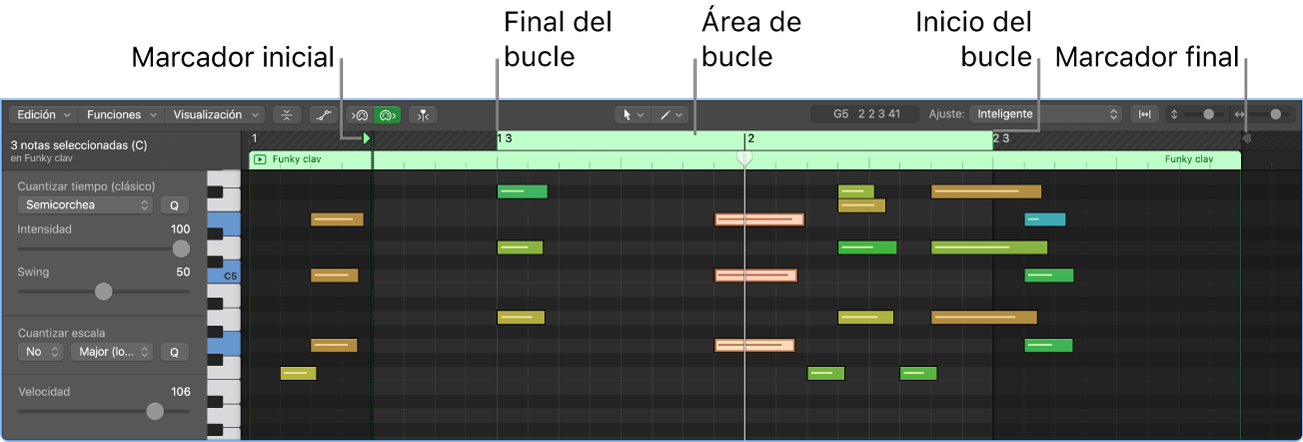The image size is (1303, 442).
Task: Click the '3 notas seleccionadas (C)' text
Action: (x=79, y=145)
